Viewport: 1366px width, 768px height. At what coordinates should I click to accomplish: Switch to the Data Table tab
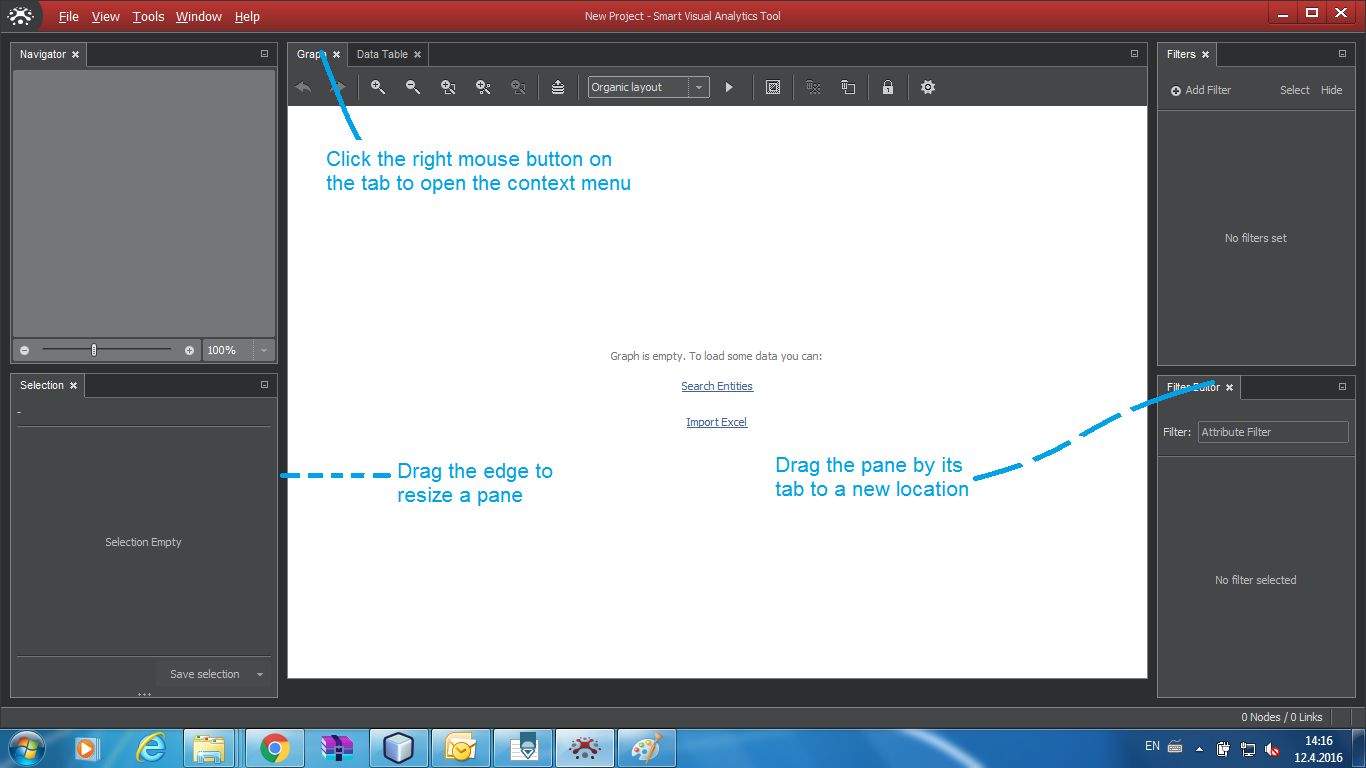[382, 54]
